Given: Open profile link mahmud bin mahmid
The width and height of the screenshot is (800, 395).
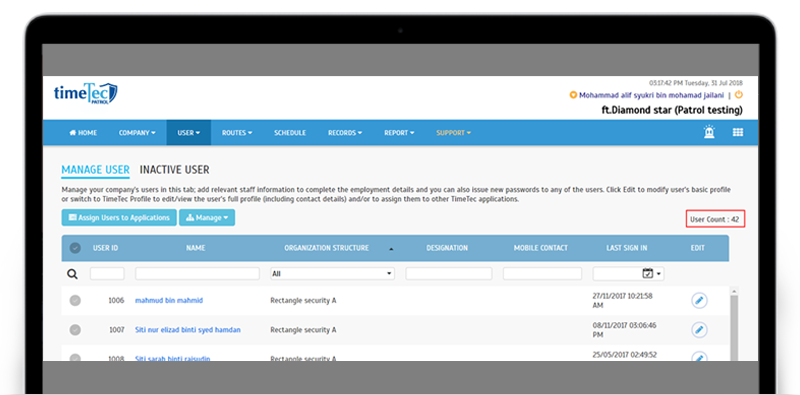Looking at the screenshot, I should tap(169, 301).
